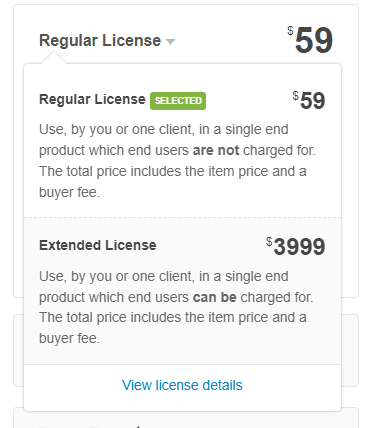Viewport: 372px width, 428px height.
Task: Click the large $59 header price
Action: click(310, 40)
